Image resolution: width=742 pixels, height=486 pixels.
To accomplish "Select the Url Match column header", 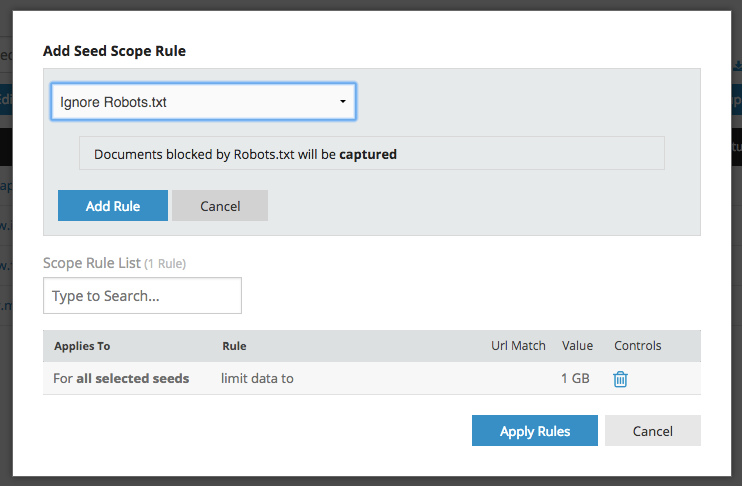I will 518,346.
